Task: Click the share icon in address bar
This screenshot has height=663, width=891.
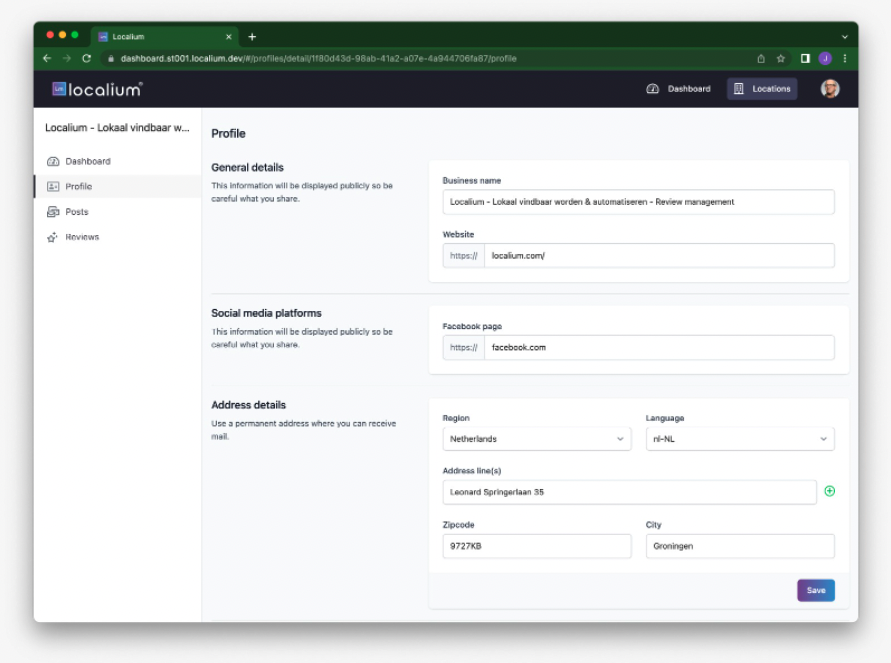Action: tap(761, 59)
